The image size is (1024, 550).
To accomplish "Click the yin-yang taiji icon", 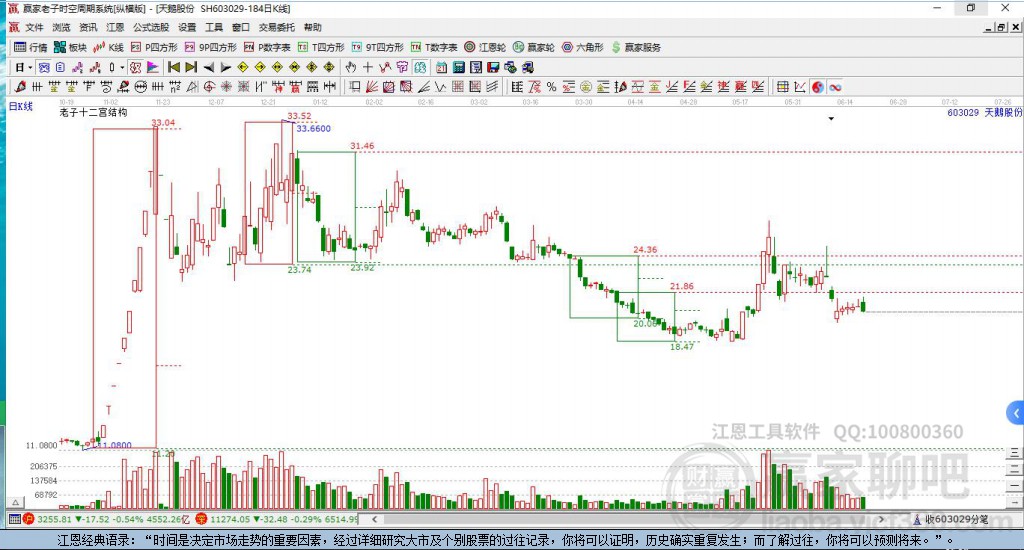I will [818, 87].
